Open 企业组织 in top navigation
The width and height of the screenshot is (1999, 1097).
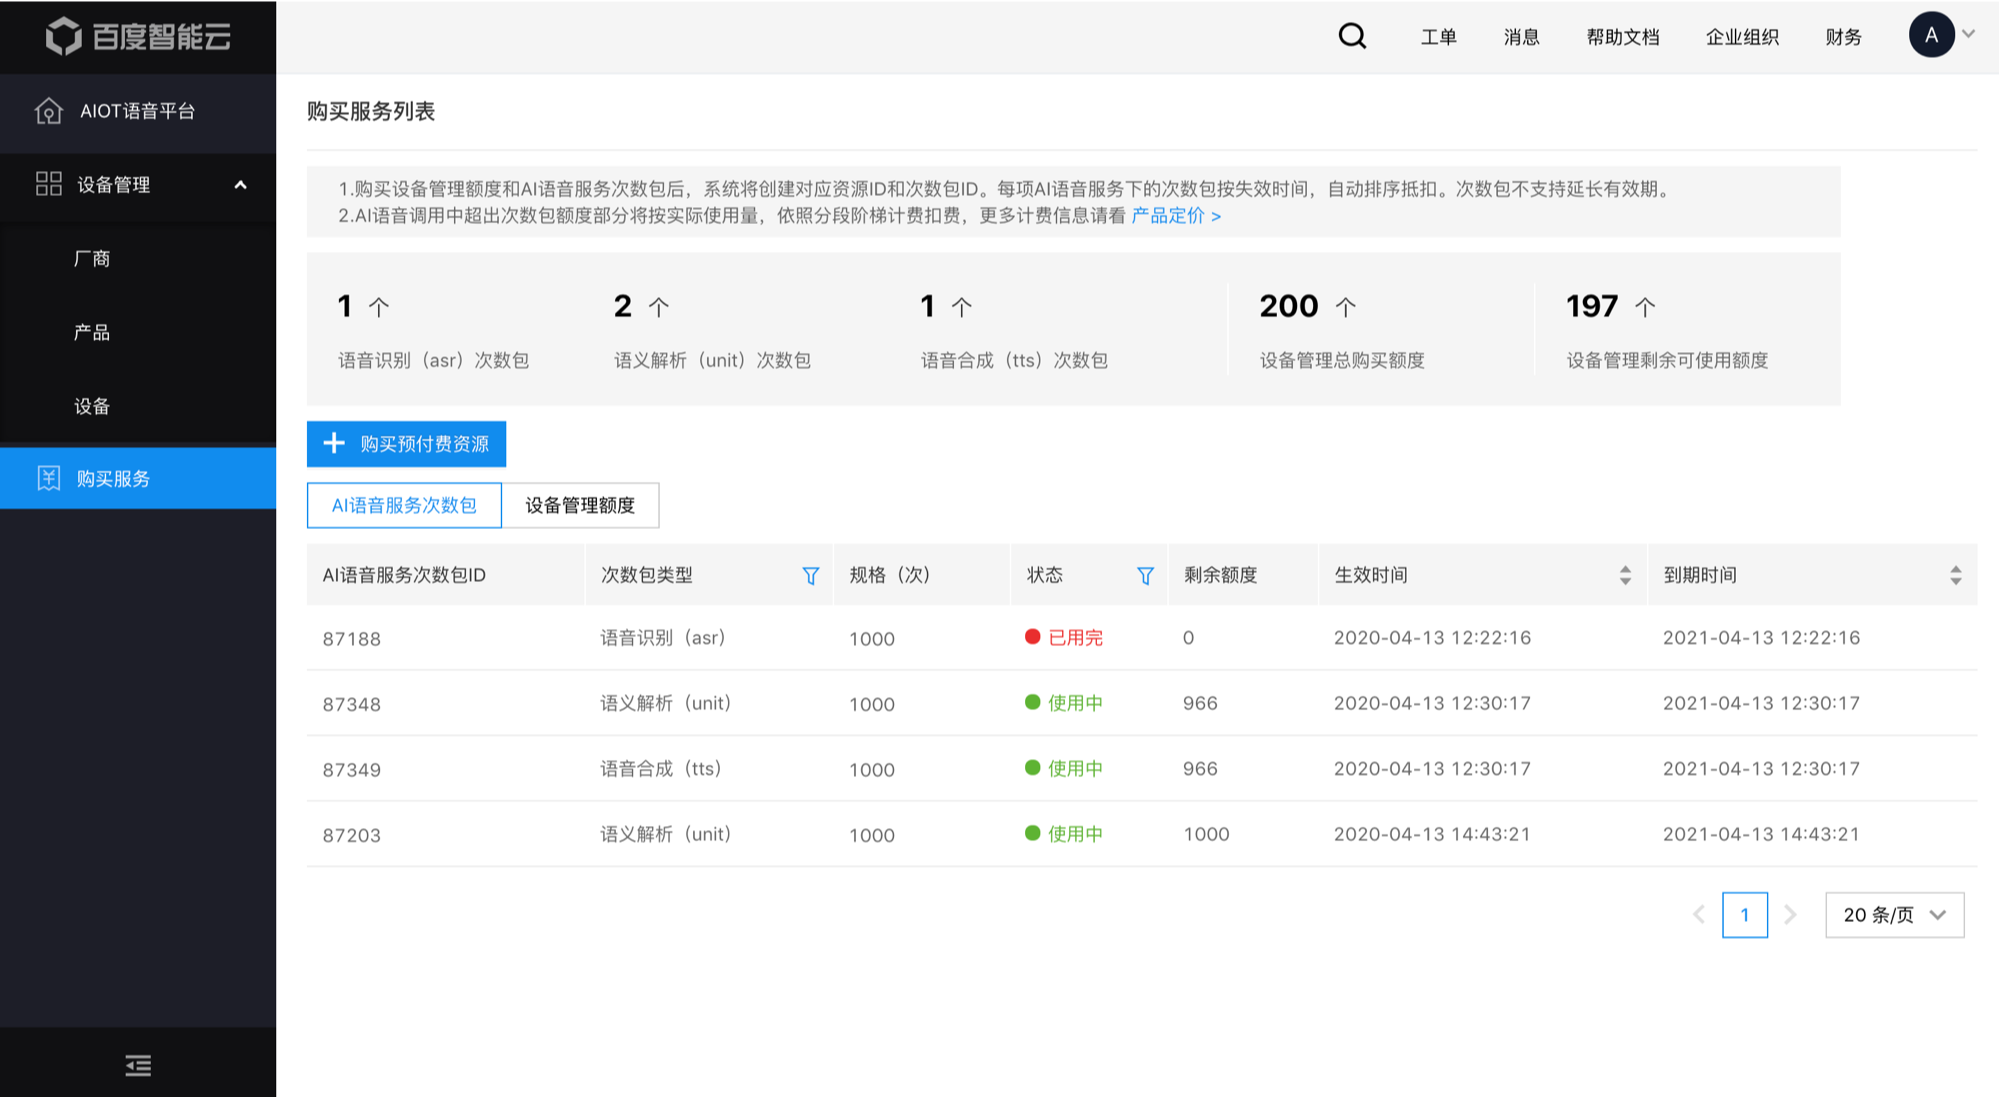tap(1742, 37)
